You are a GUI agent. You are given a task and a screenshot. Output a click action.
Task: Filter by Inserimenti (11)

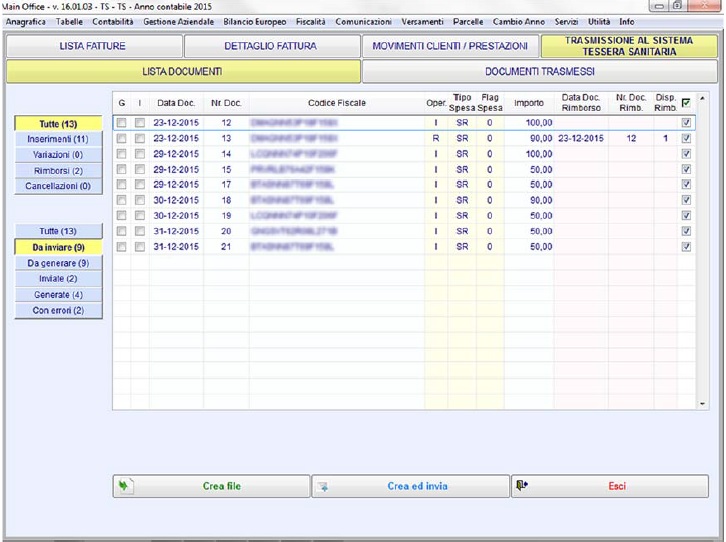pos(58,139)
